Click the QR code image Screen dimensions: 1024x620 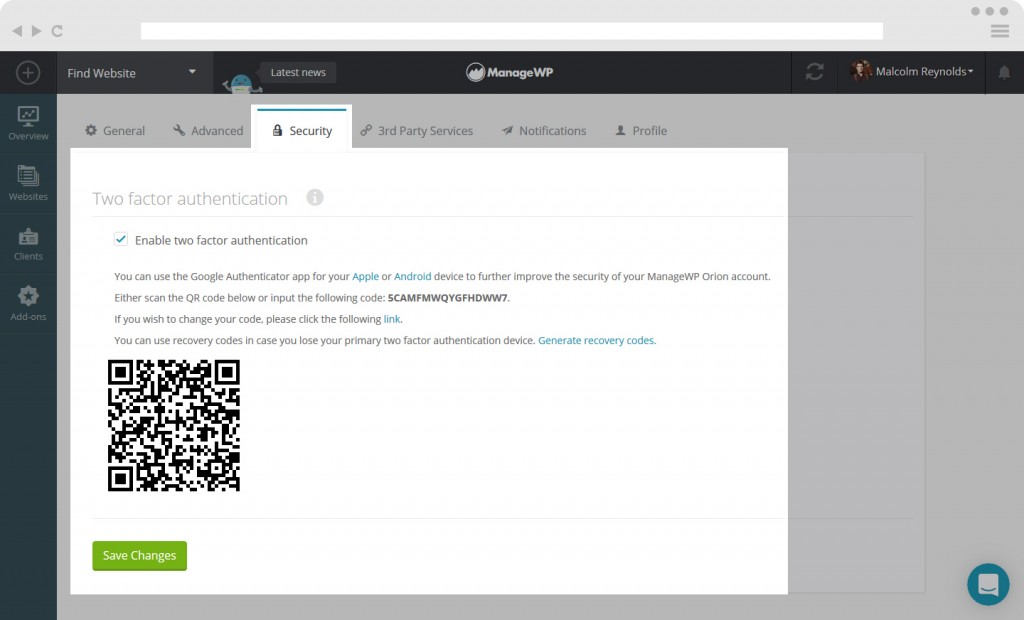point(173,425)
